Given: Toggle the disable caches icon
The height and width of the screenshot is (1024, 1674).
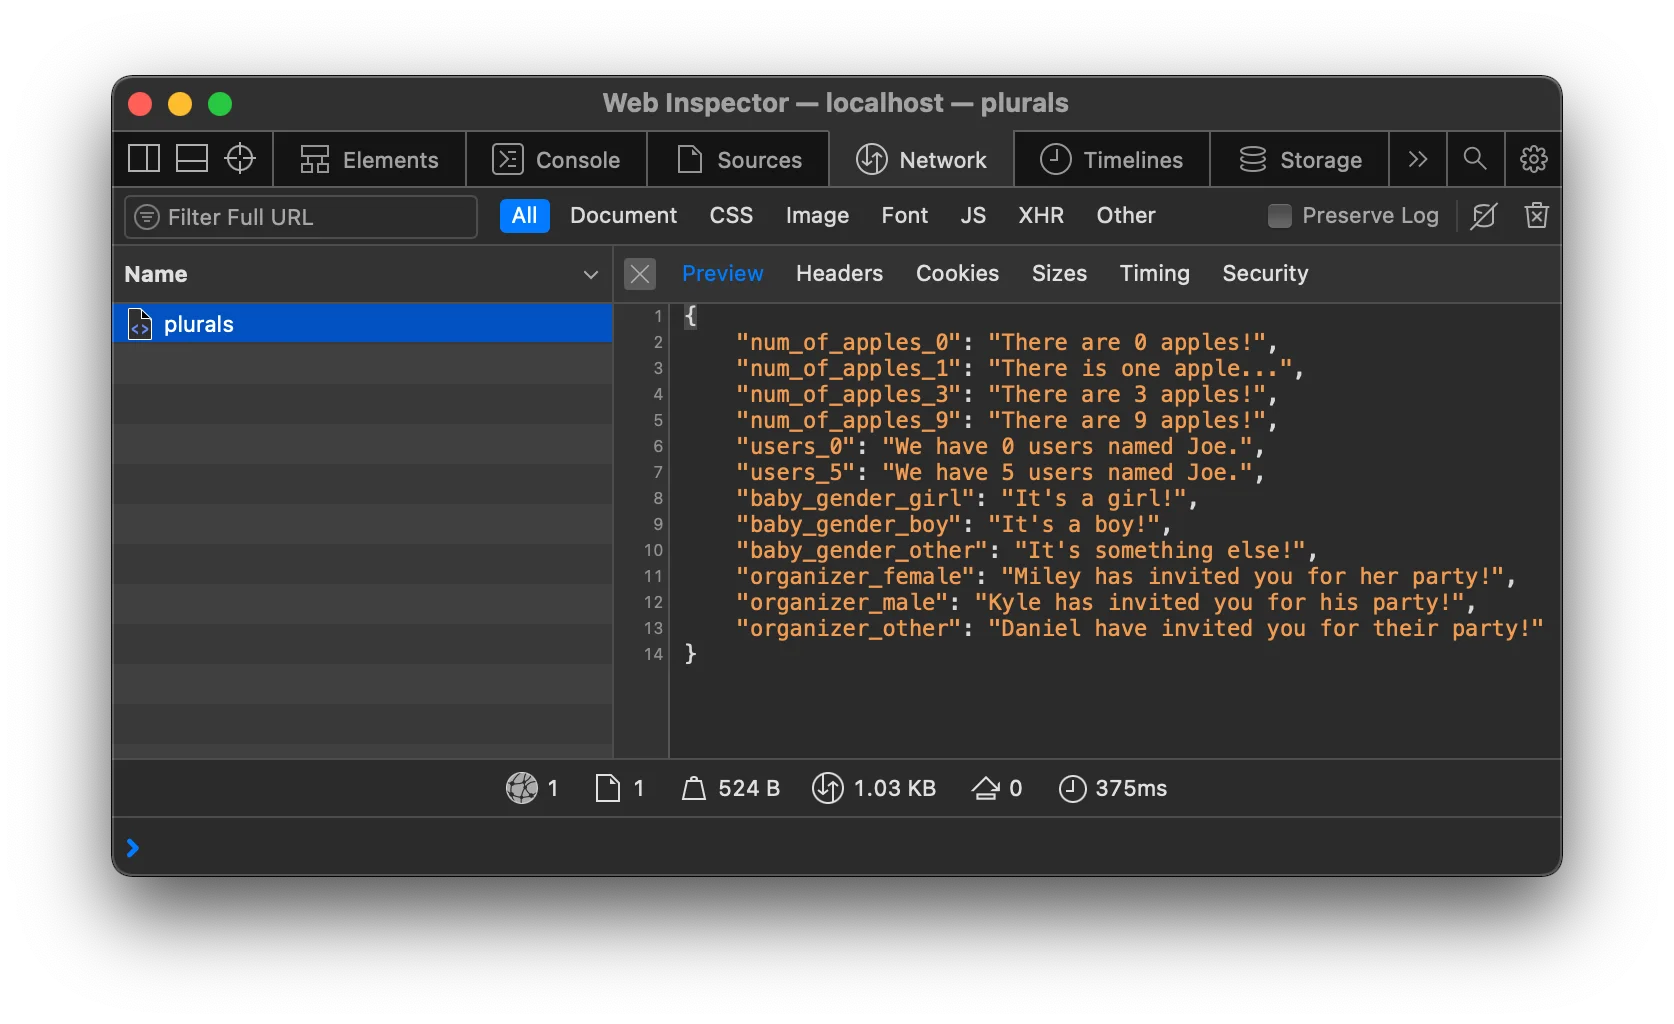Looking at the screenshot, I should (x=1484, y=216).
